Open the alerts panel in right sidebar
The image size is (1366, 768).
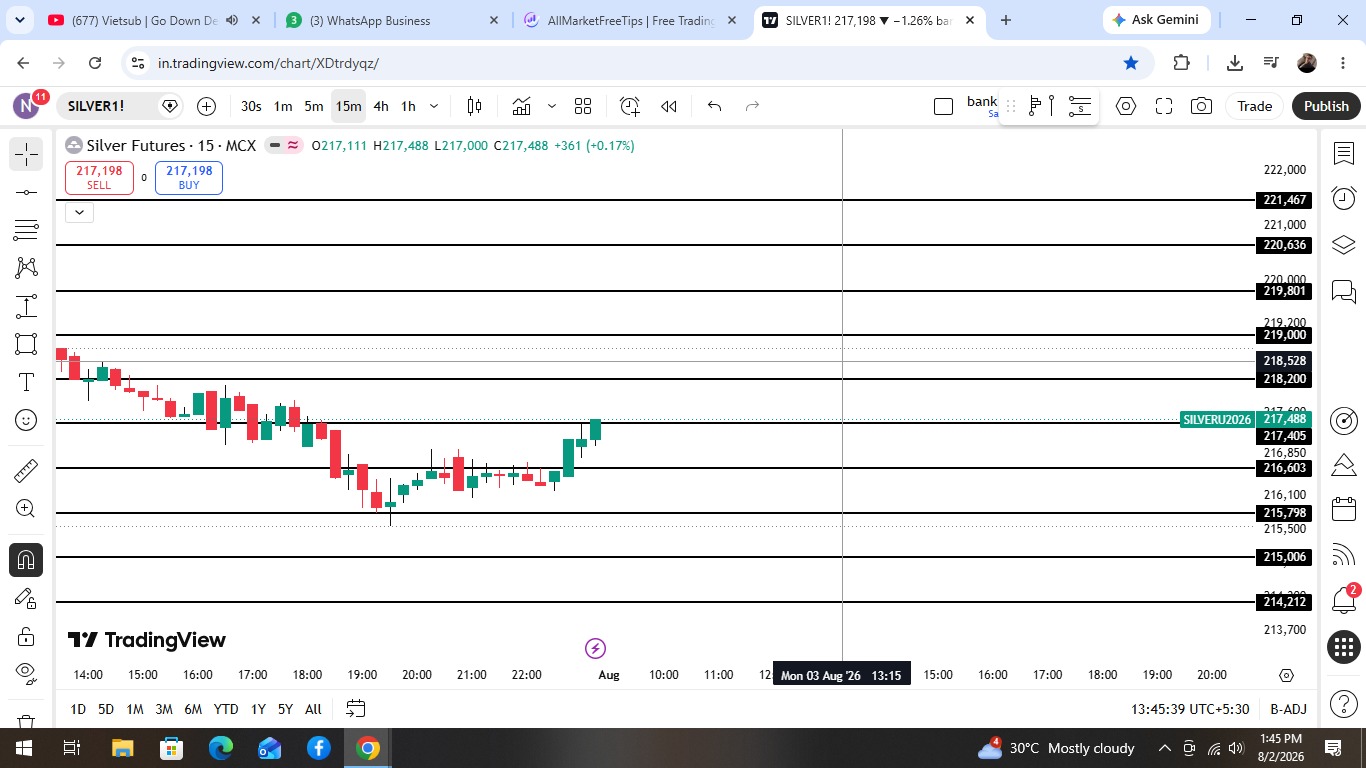click(1344, 198)
